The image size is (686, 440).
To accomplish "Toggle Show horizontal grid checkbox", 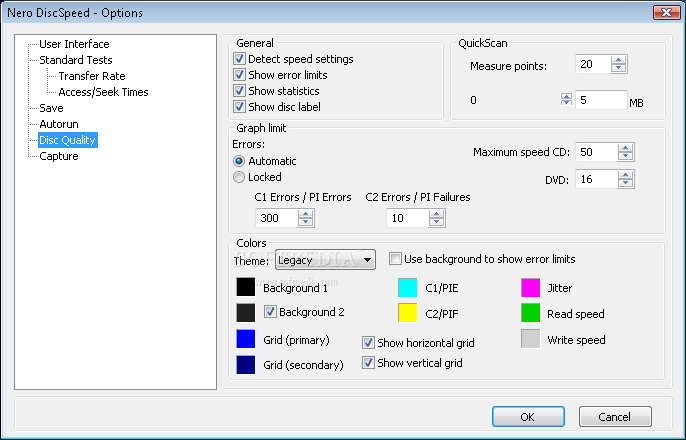I will point(368,342).
